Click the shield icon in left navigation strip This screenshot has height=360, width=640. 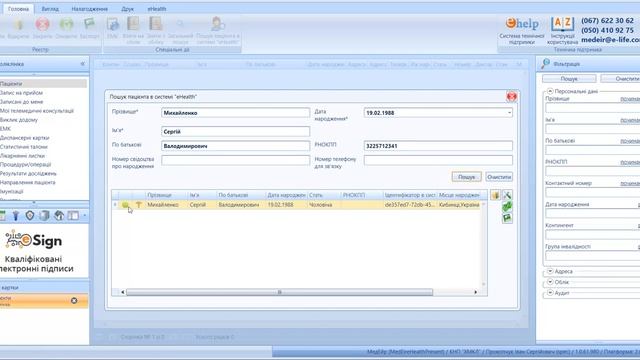click(x=30, y=216)
